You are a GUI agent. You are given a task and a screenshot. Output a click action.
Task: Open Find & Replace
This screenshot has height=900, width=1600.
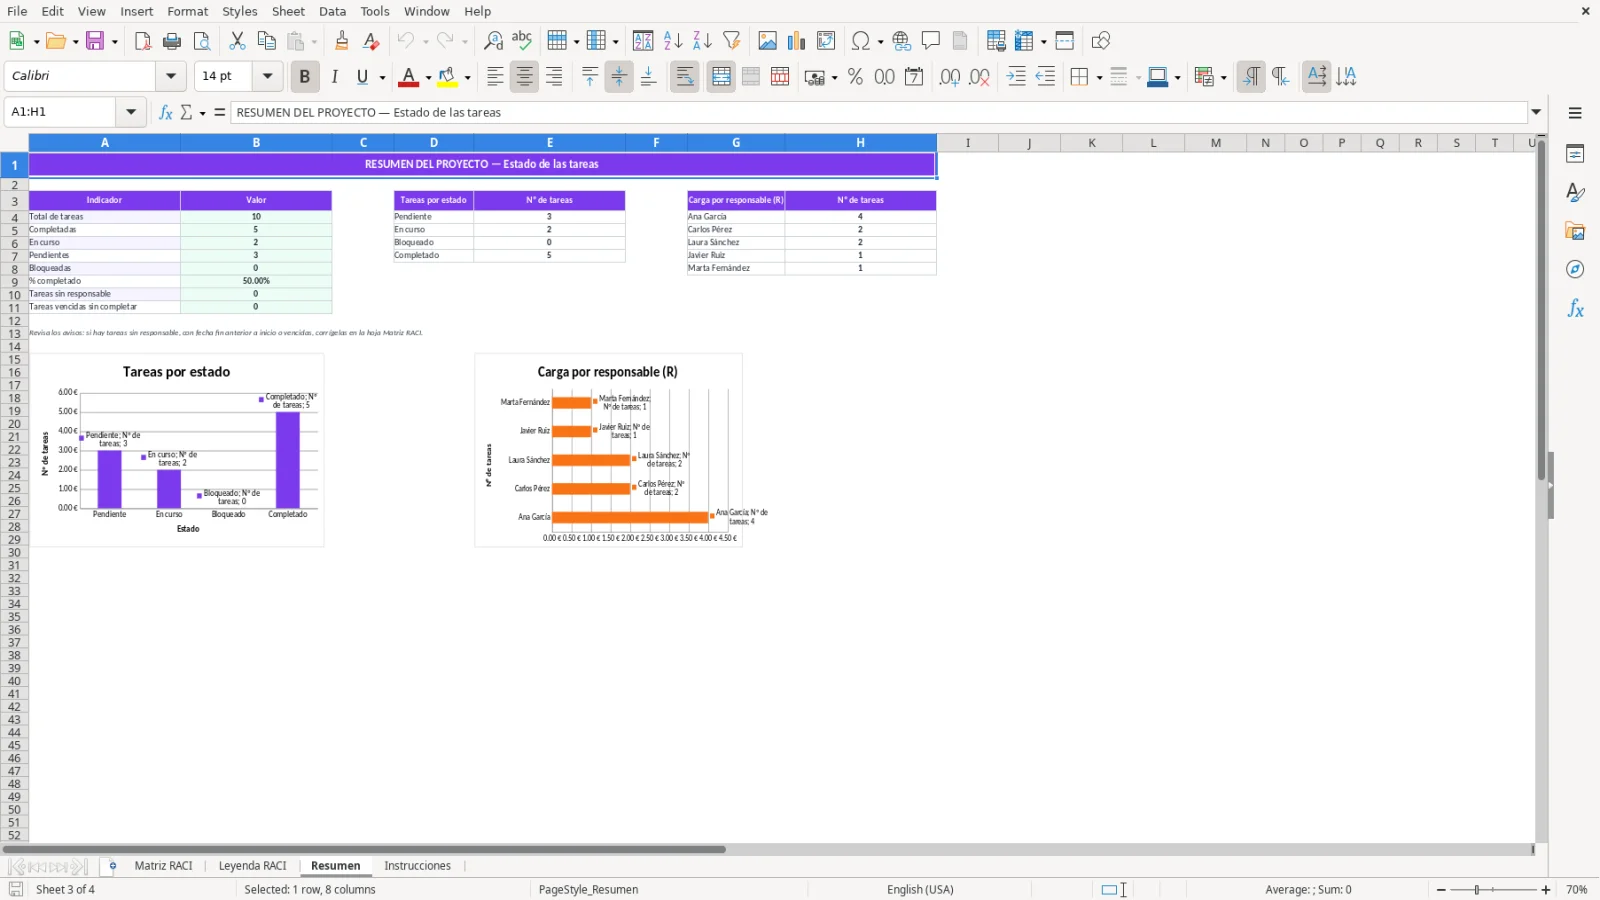pos(493,41)
